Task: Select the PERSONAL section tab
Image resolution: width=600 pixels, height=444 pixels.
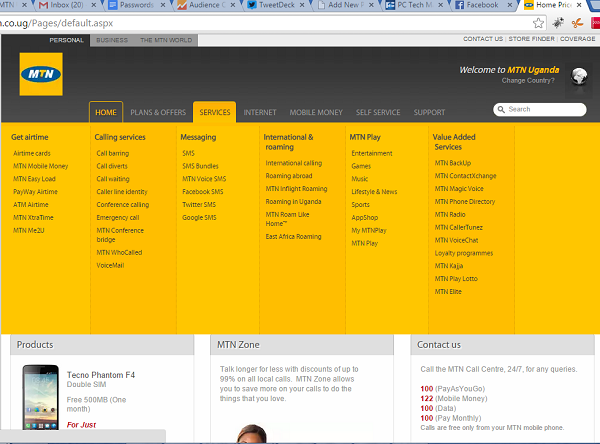Action: (67, 40)
